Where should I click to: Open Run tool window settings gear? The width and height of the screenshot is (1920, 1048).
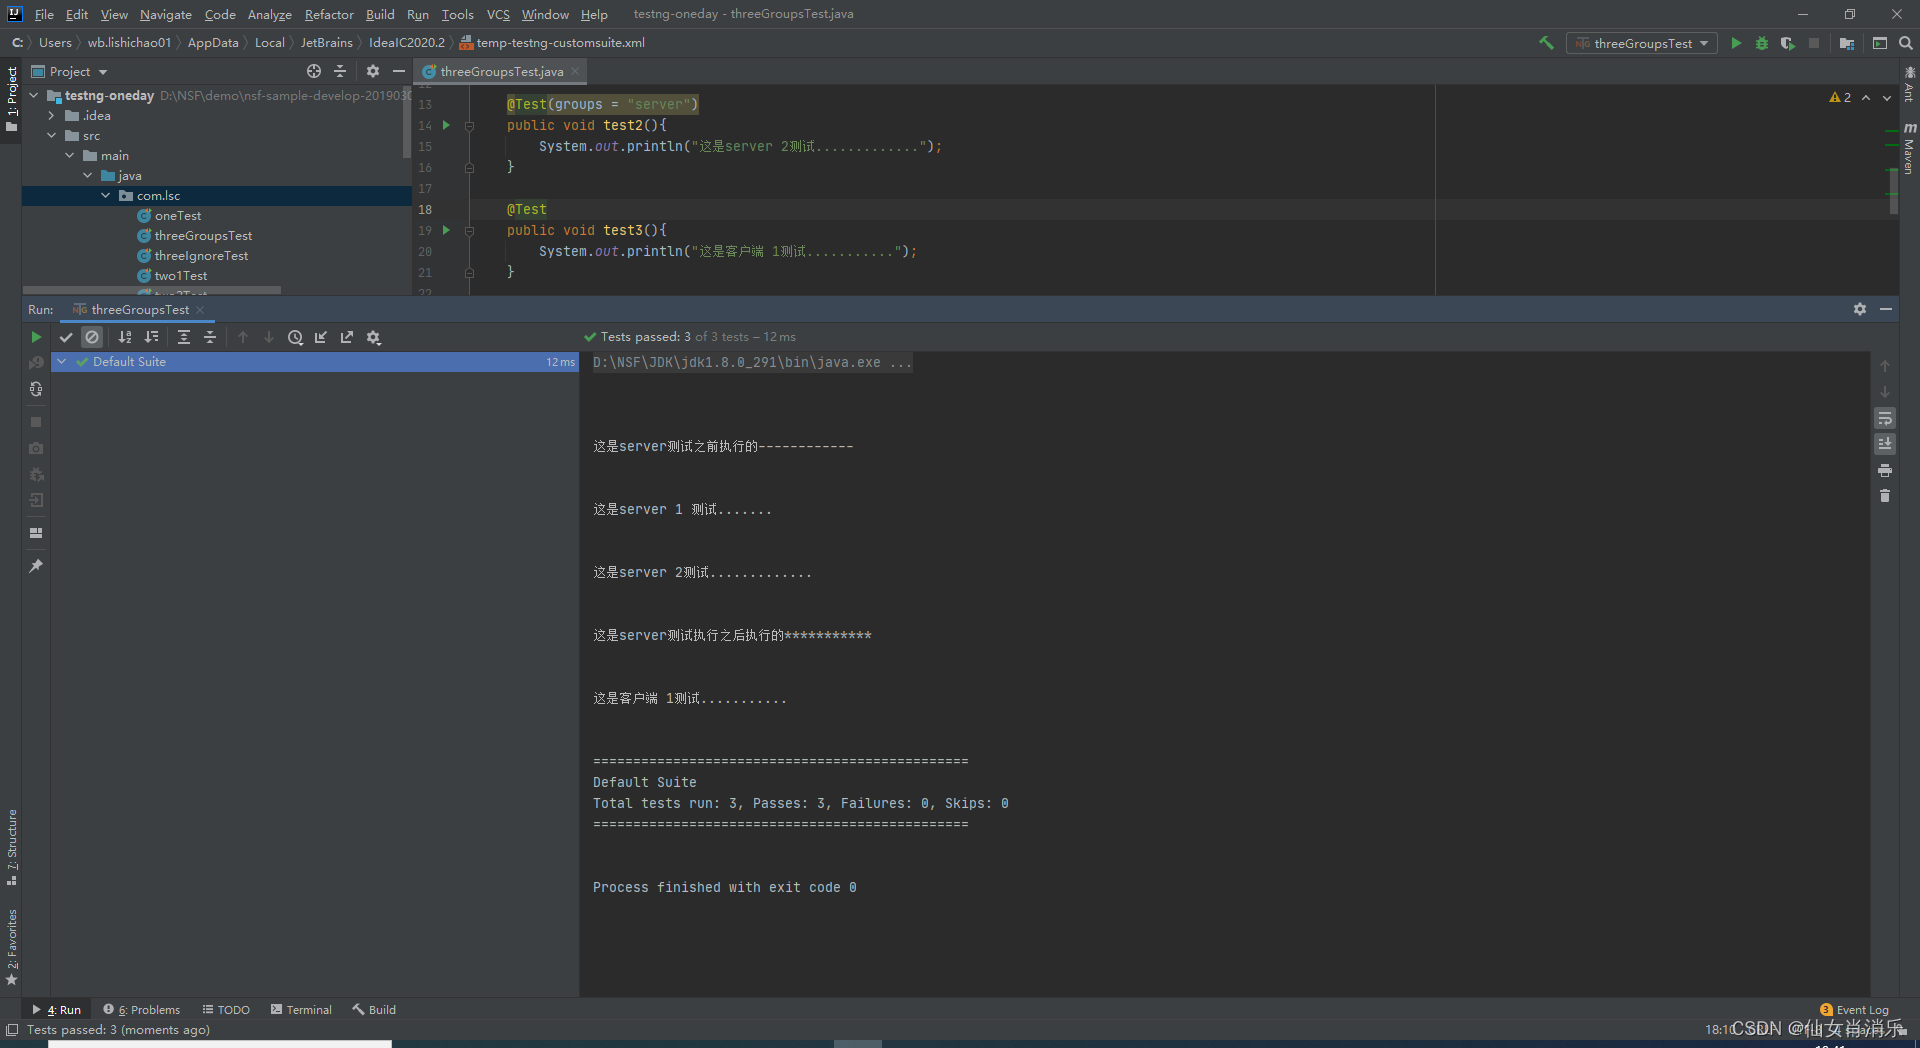coord(1860,309)
